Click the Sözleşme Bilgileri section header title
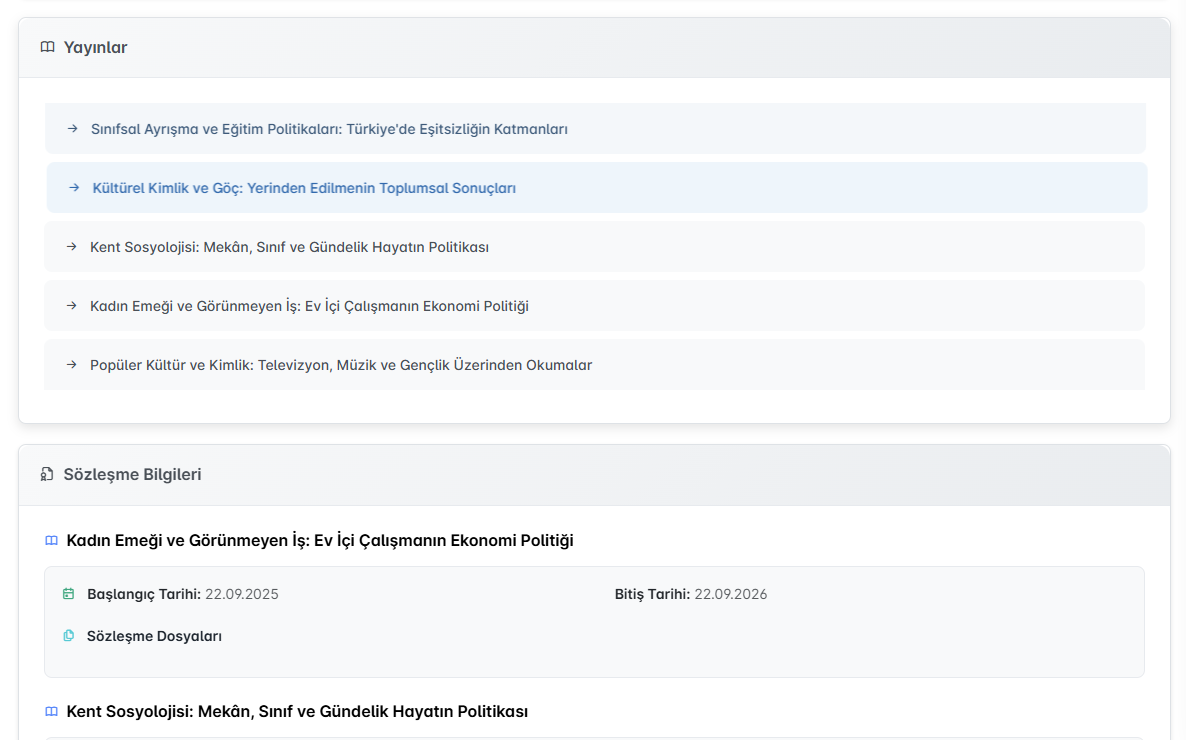Viewport: 1186px width, 740px height. pyautogui.click(x=132, y=474)
